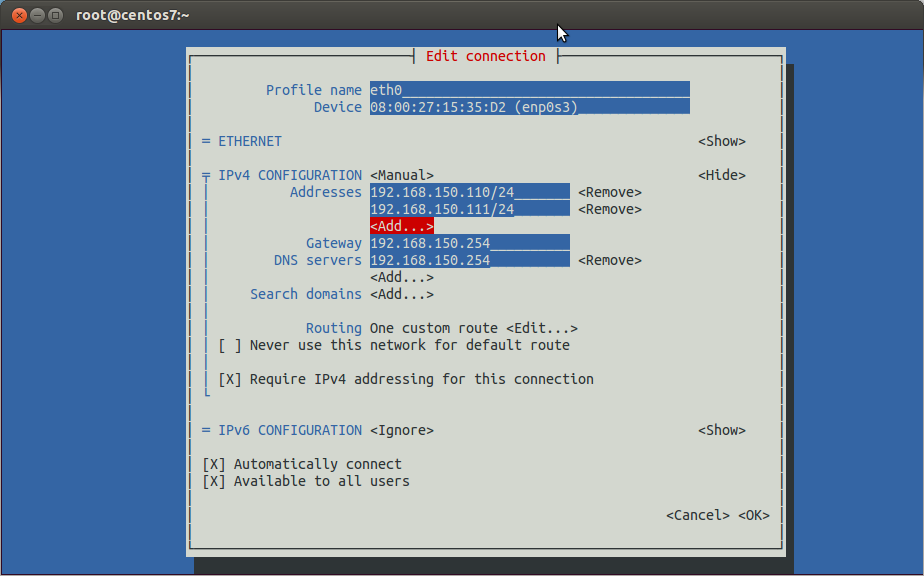Screen dimensions: 924x576
Task: Edit the custom routing entries
Action: pyautogui.click(x=542, y=328)
